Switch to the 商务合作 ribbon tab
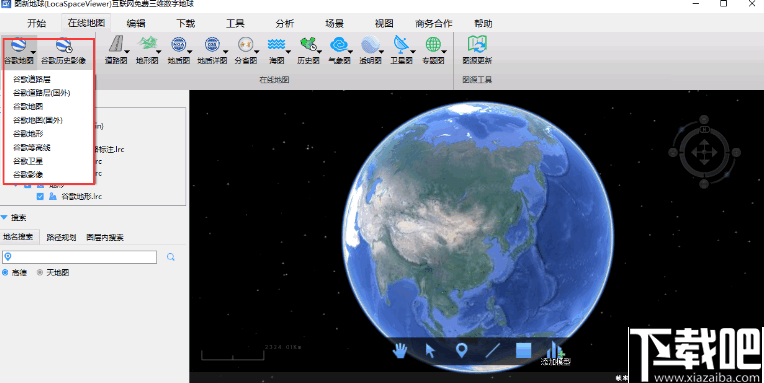The width and height of the screenshot is (764, 383). tap(434, 23)
